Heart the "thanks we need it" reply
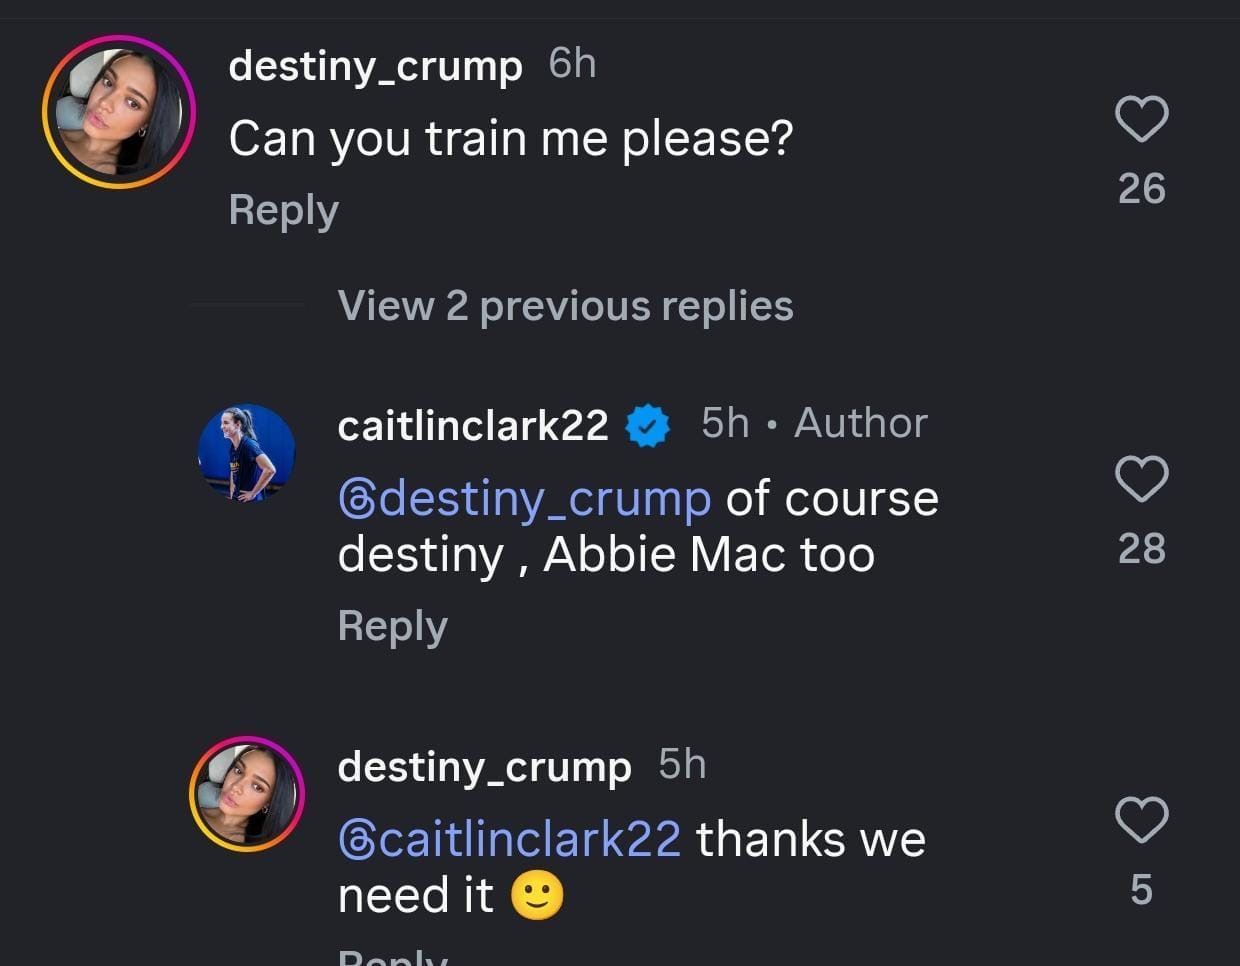 coord(1141,820)
